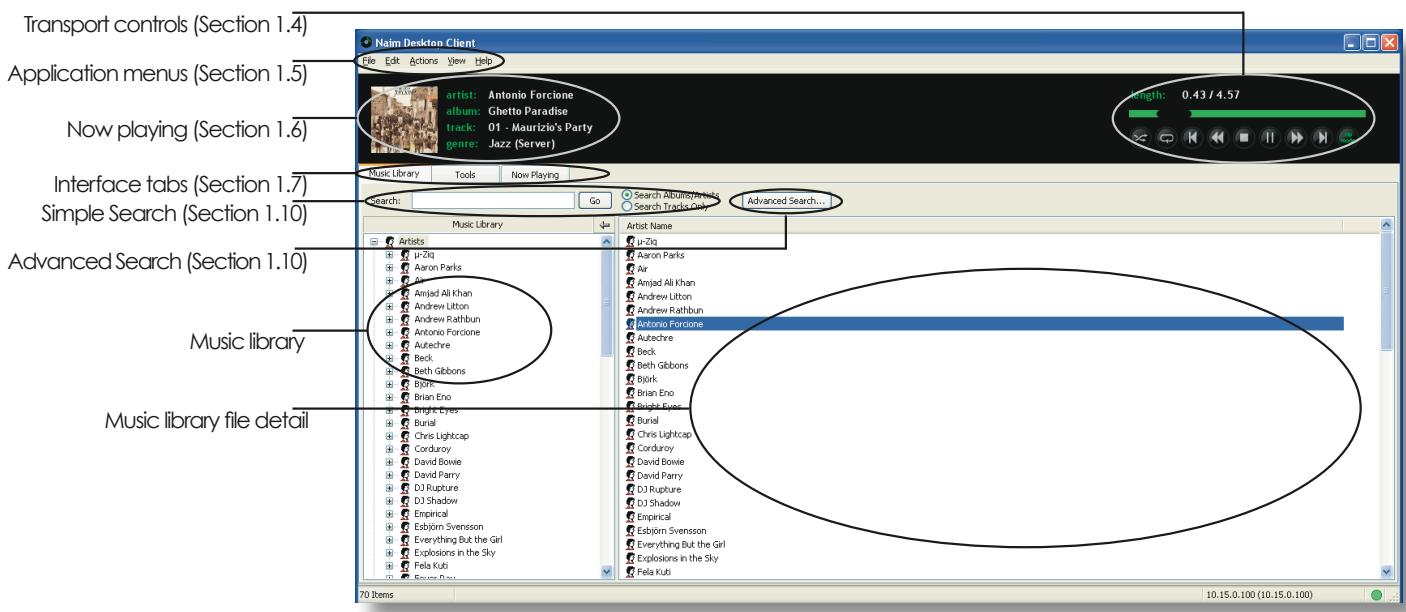
Task: Select Explosions in the Sky in the tree
Action: 457,553
